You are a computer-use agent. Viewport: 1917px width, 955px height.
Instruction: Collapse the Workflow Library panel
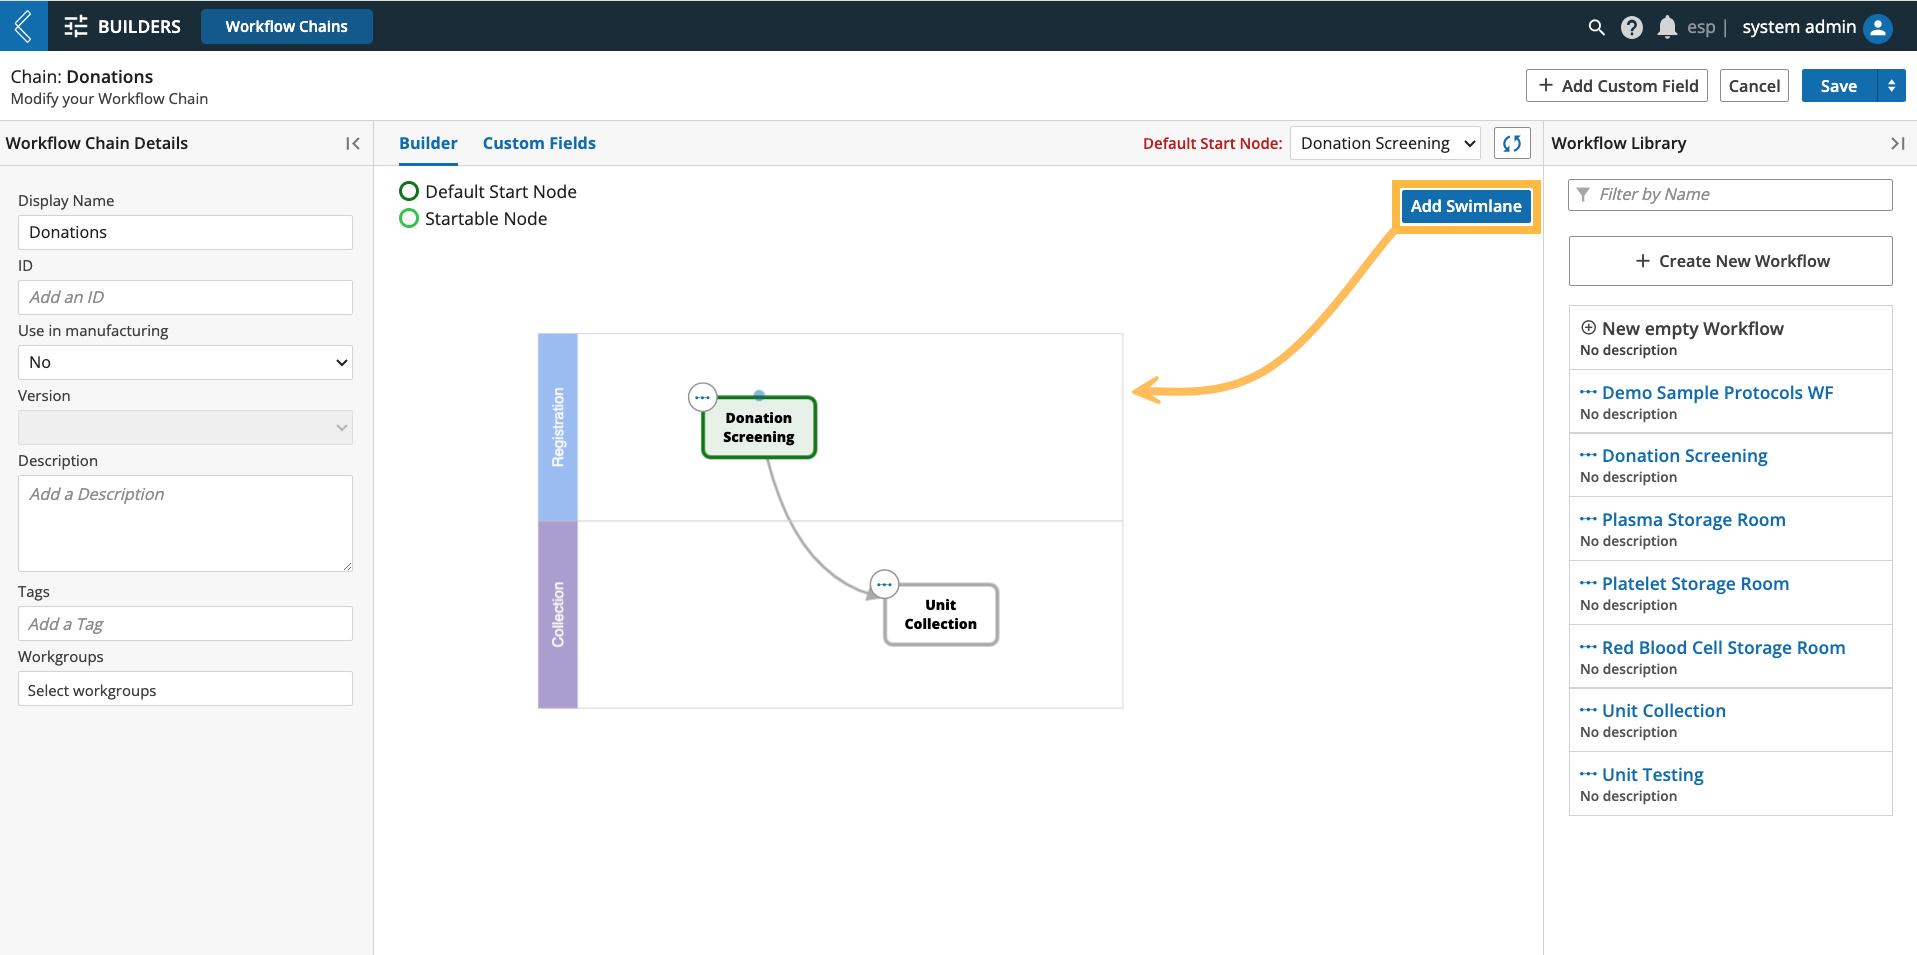1897,143
